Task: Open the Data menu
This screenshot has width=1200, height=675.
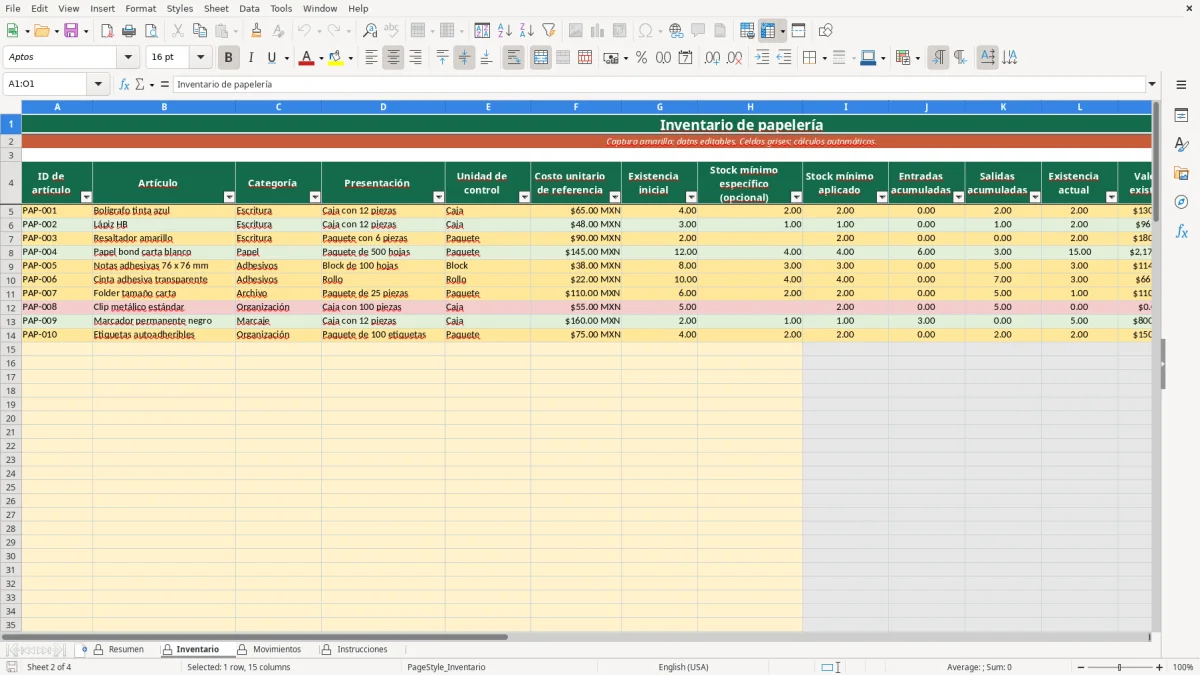Action: 249,8
